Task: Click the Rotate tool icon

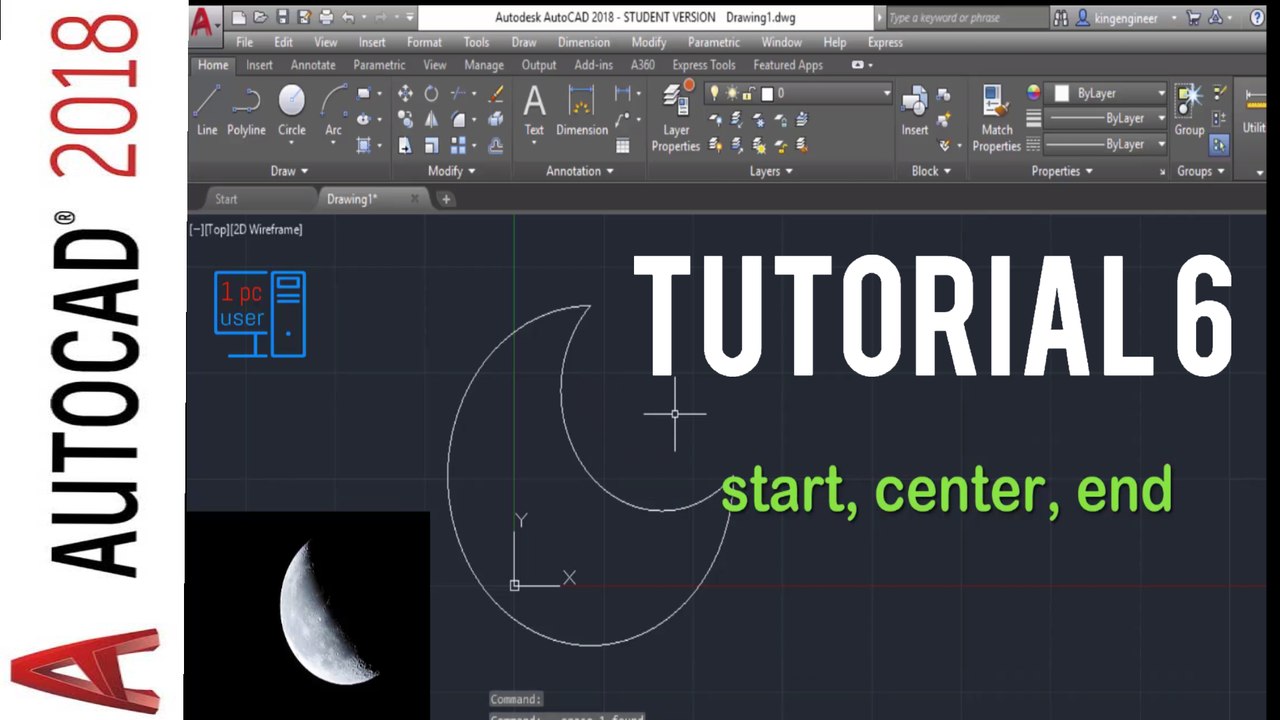Action: [x=431, y=93]
